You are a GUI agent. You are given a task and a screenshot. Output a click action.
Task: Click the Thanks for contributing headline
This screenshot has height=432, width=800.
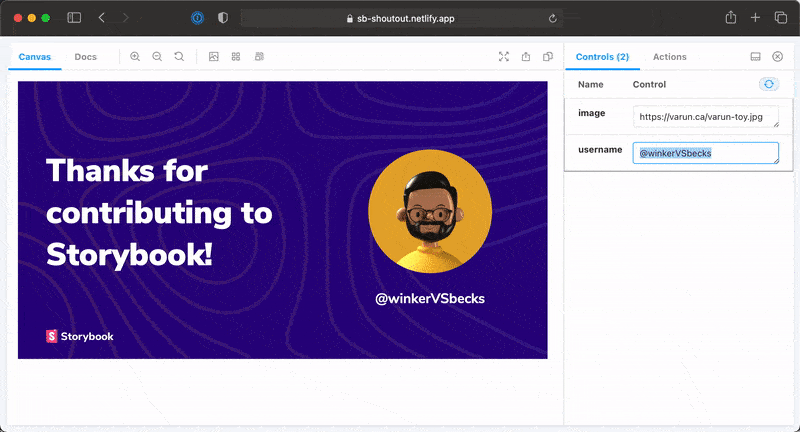click(x=159, y=213)
